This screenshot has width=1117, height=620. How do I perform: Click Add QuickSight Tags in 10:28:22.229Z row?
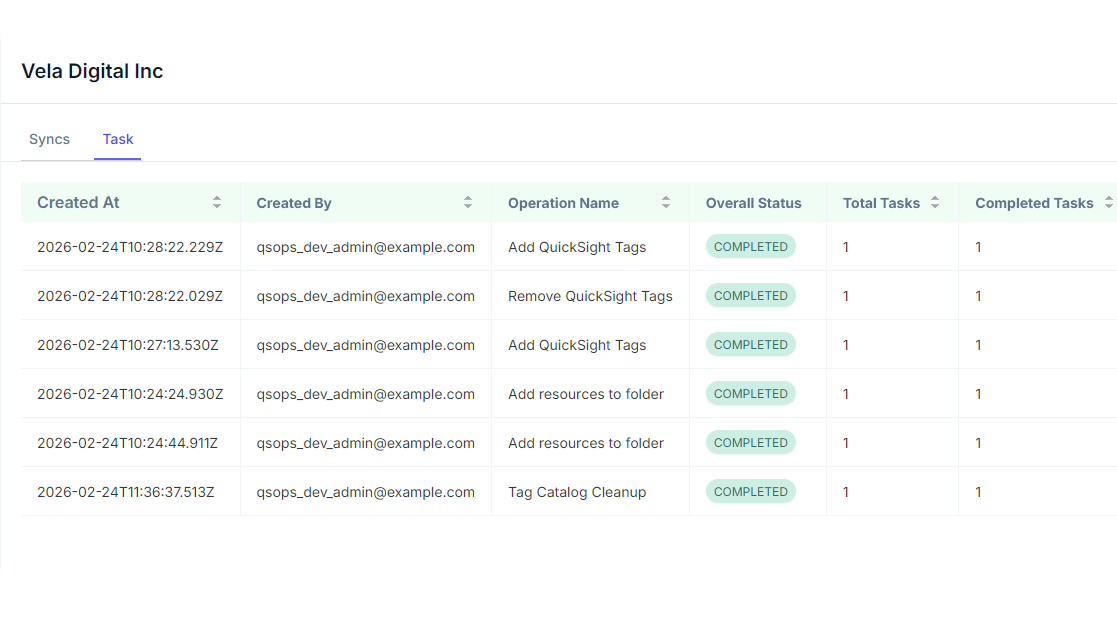[577, 247]
